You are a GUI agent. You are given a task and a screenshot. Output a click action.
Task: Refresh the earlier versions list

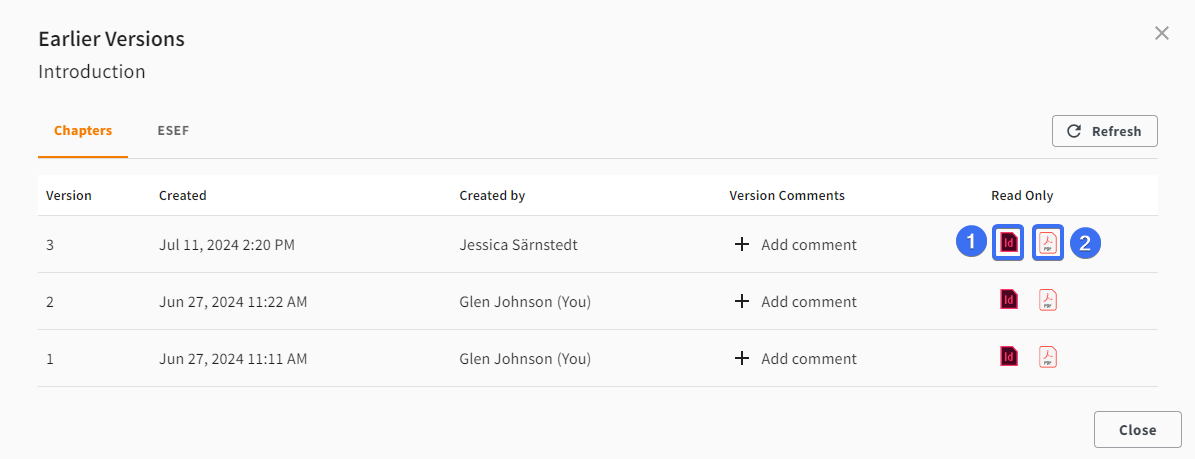coord(1104,131)
